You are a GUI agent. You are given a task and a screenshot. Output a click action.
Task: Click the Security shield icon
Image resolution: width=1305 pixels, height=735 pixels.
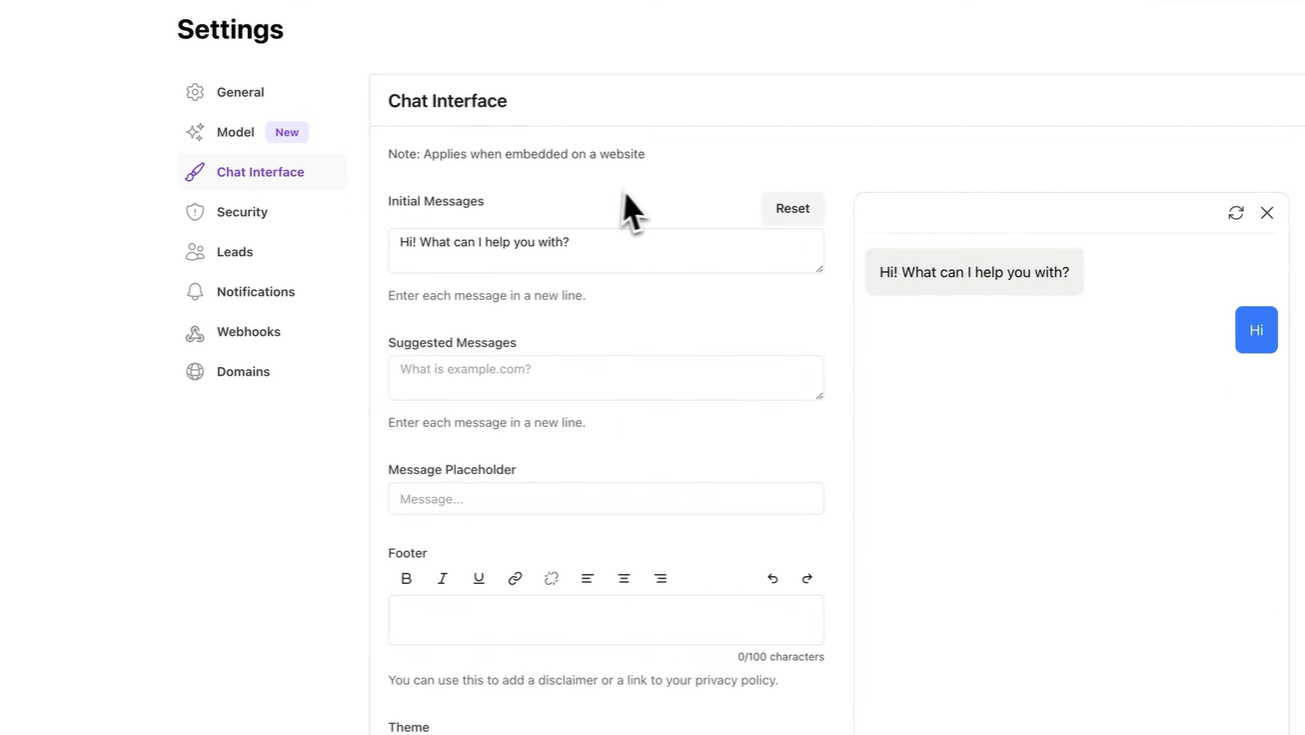195,212
